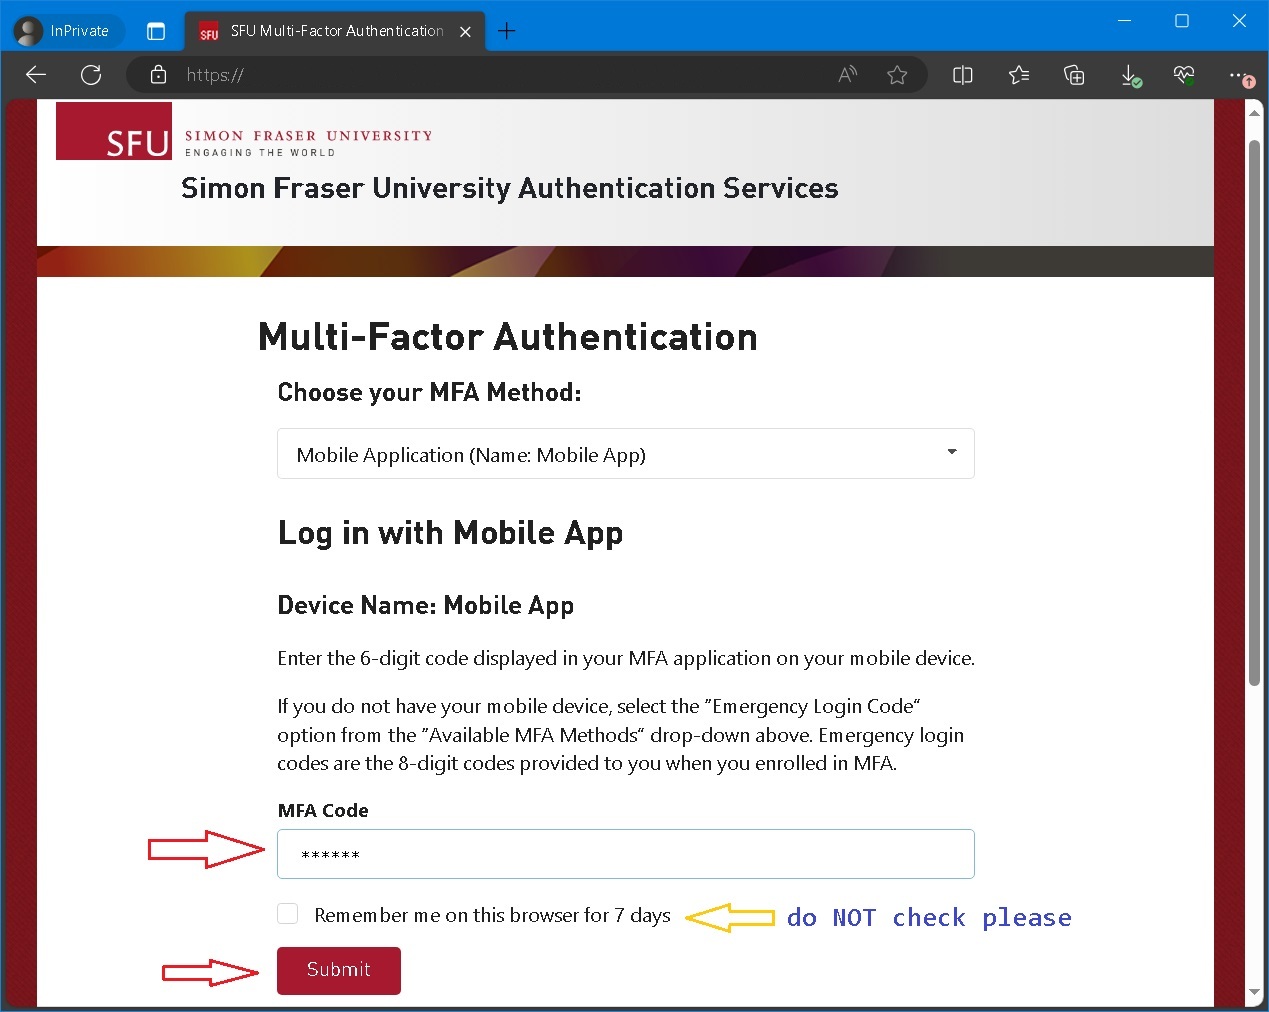The height and width of the screenshot is (1012, 1269).
Task: Click the Read aloud icon in the toolbar
Action: (847, 74)
